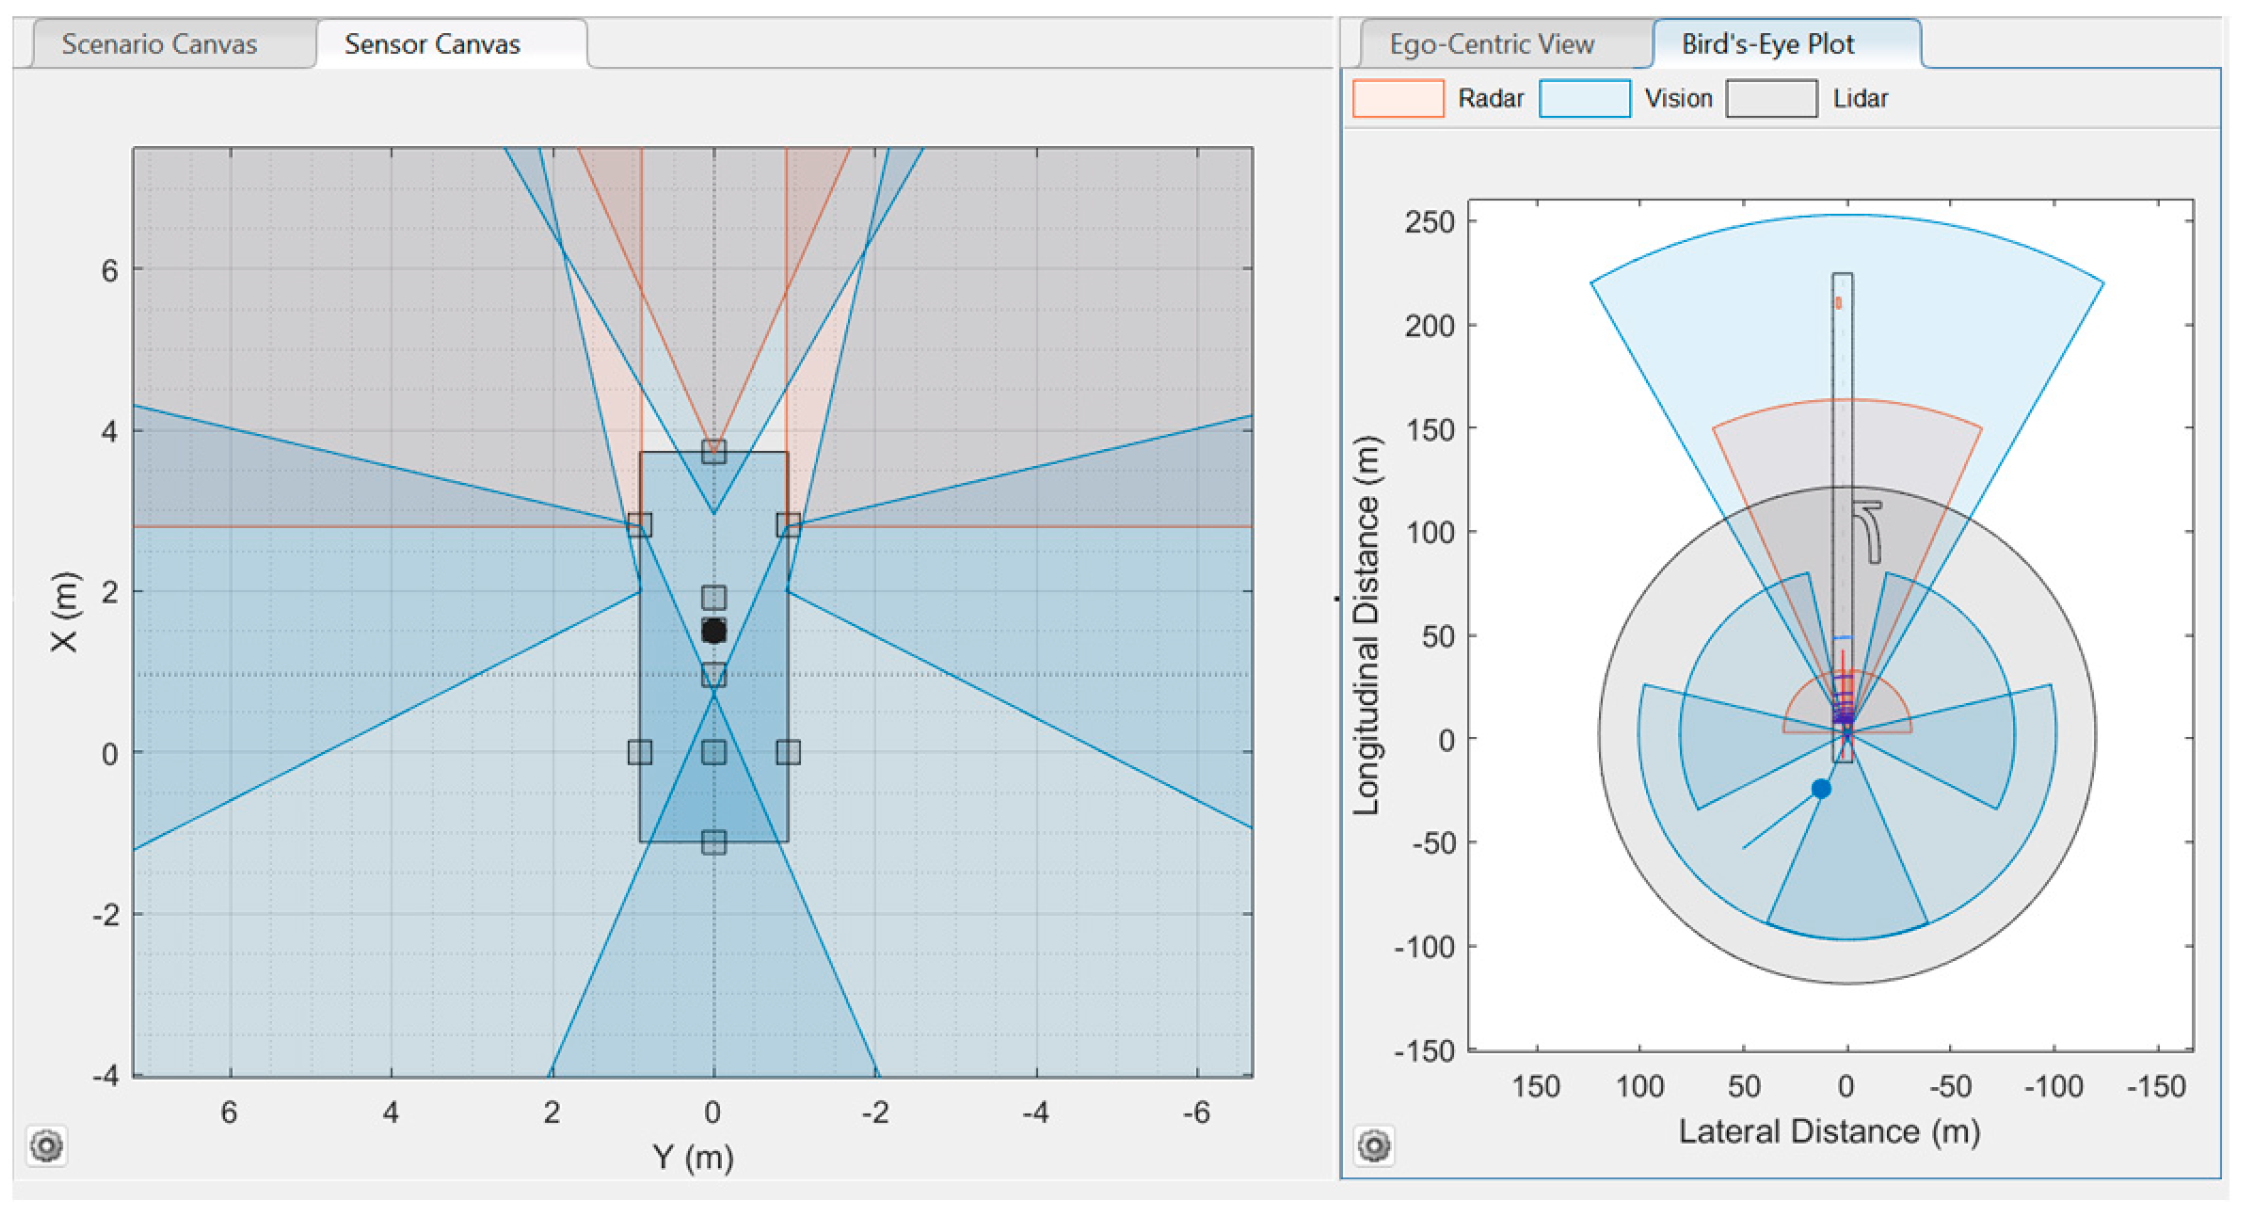2248x1214 pixels.
Task: Click the Radar legend color swatch
Action: [1397, 98]
